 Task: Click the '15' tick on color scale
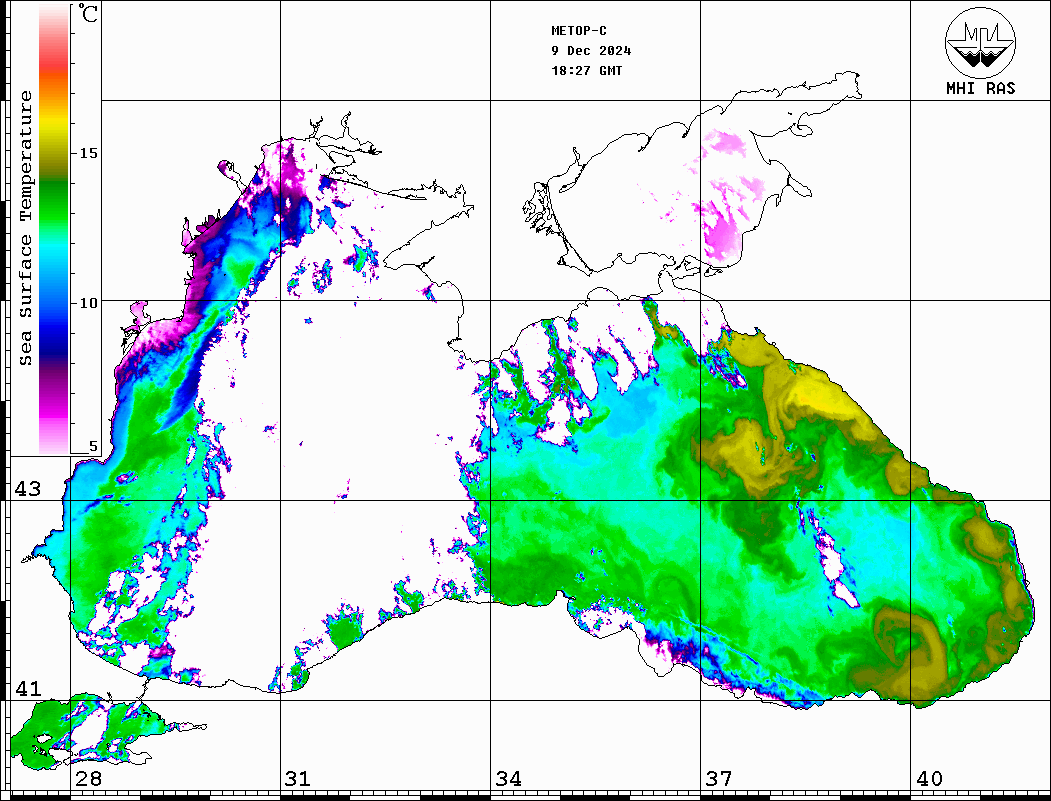tap(88, 153)
